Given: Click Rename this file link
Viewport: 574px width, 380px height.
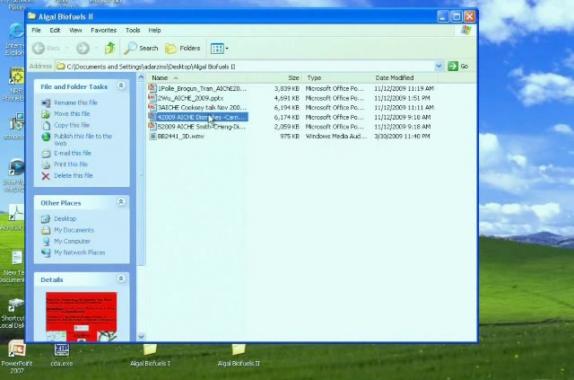Looking at the screenshot, I should 75,103.
